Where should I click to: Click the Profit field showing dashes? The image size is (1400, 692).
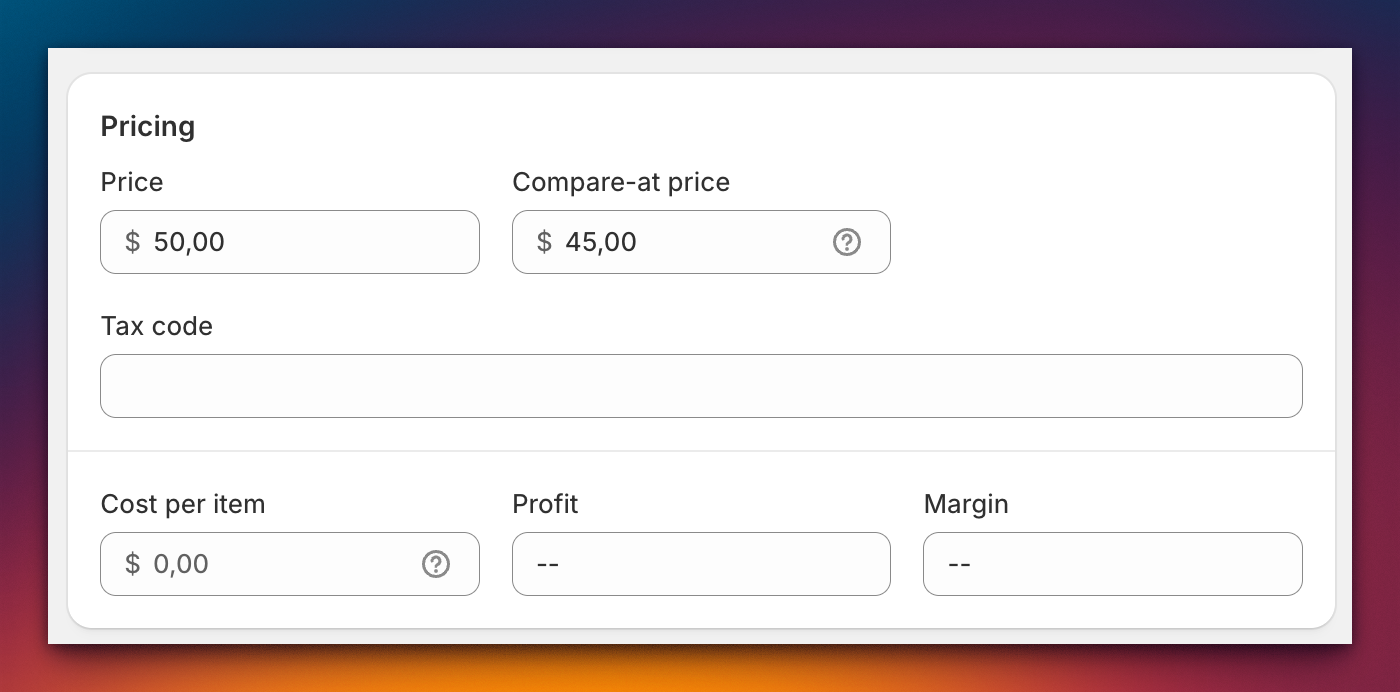700,564
